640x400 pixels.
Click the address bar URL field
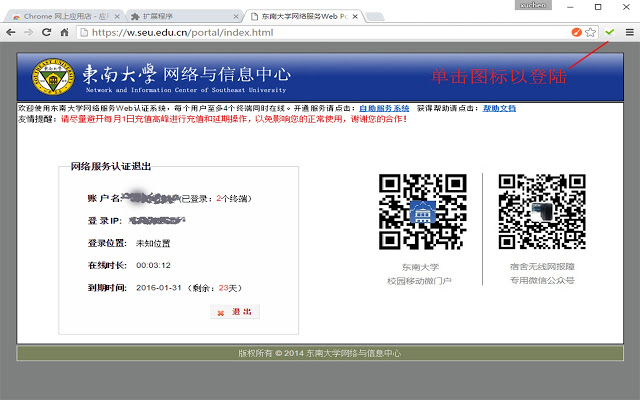tap(324, 32)
